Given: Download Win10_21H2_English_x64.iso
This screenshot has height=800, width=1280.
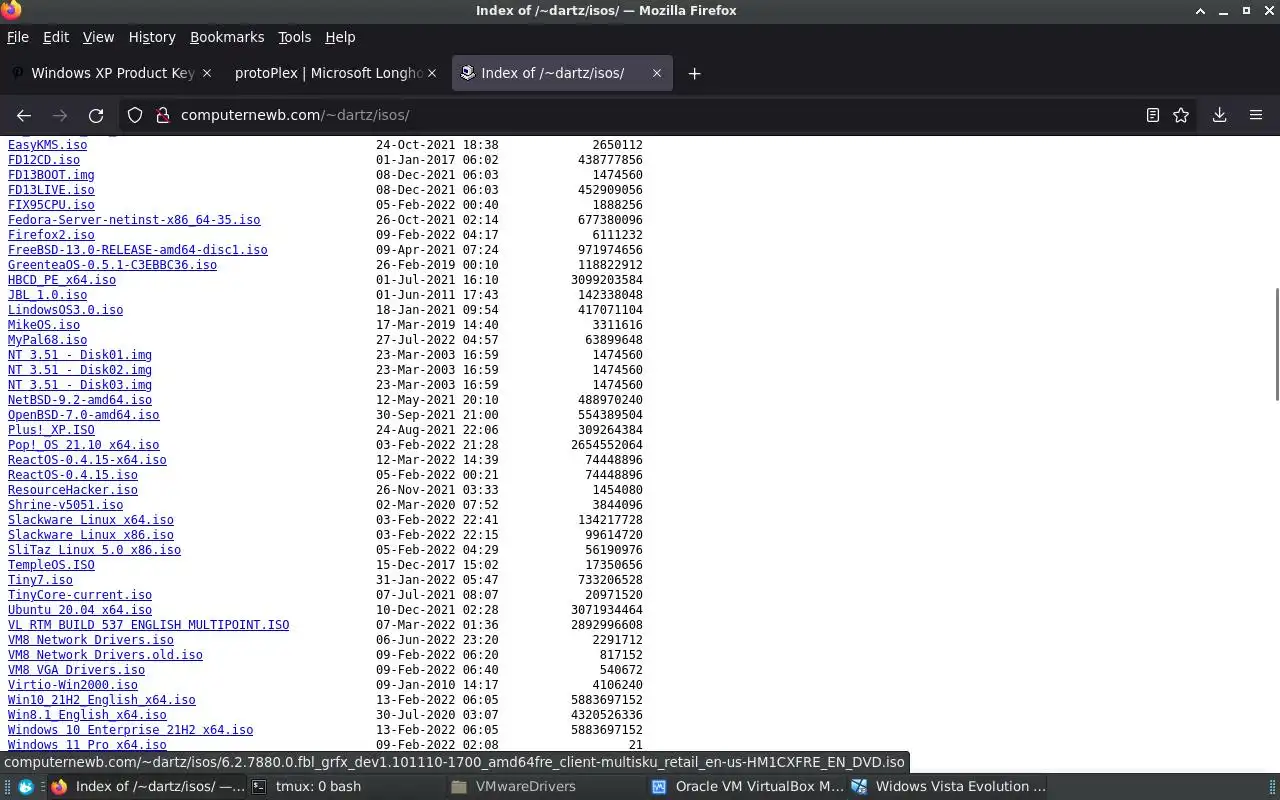Looking at the screenshot, I should [102, 700].
